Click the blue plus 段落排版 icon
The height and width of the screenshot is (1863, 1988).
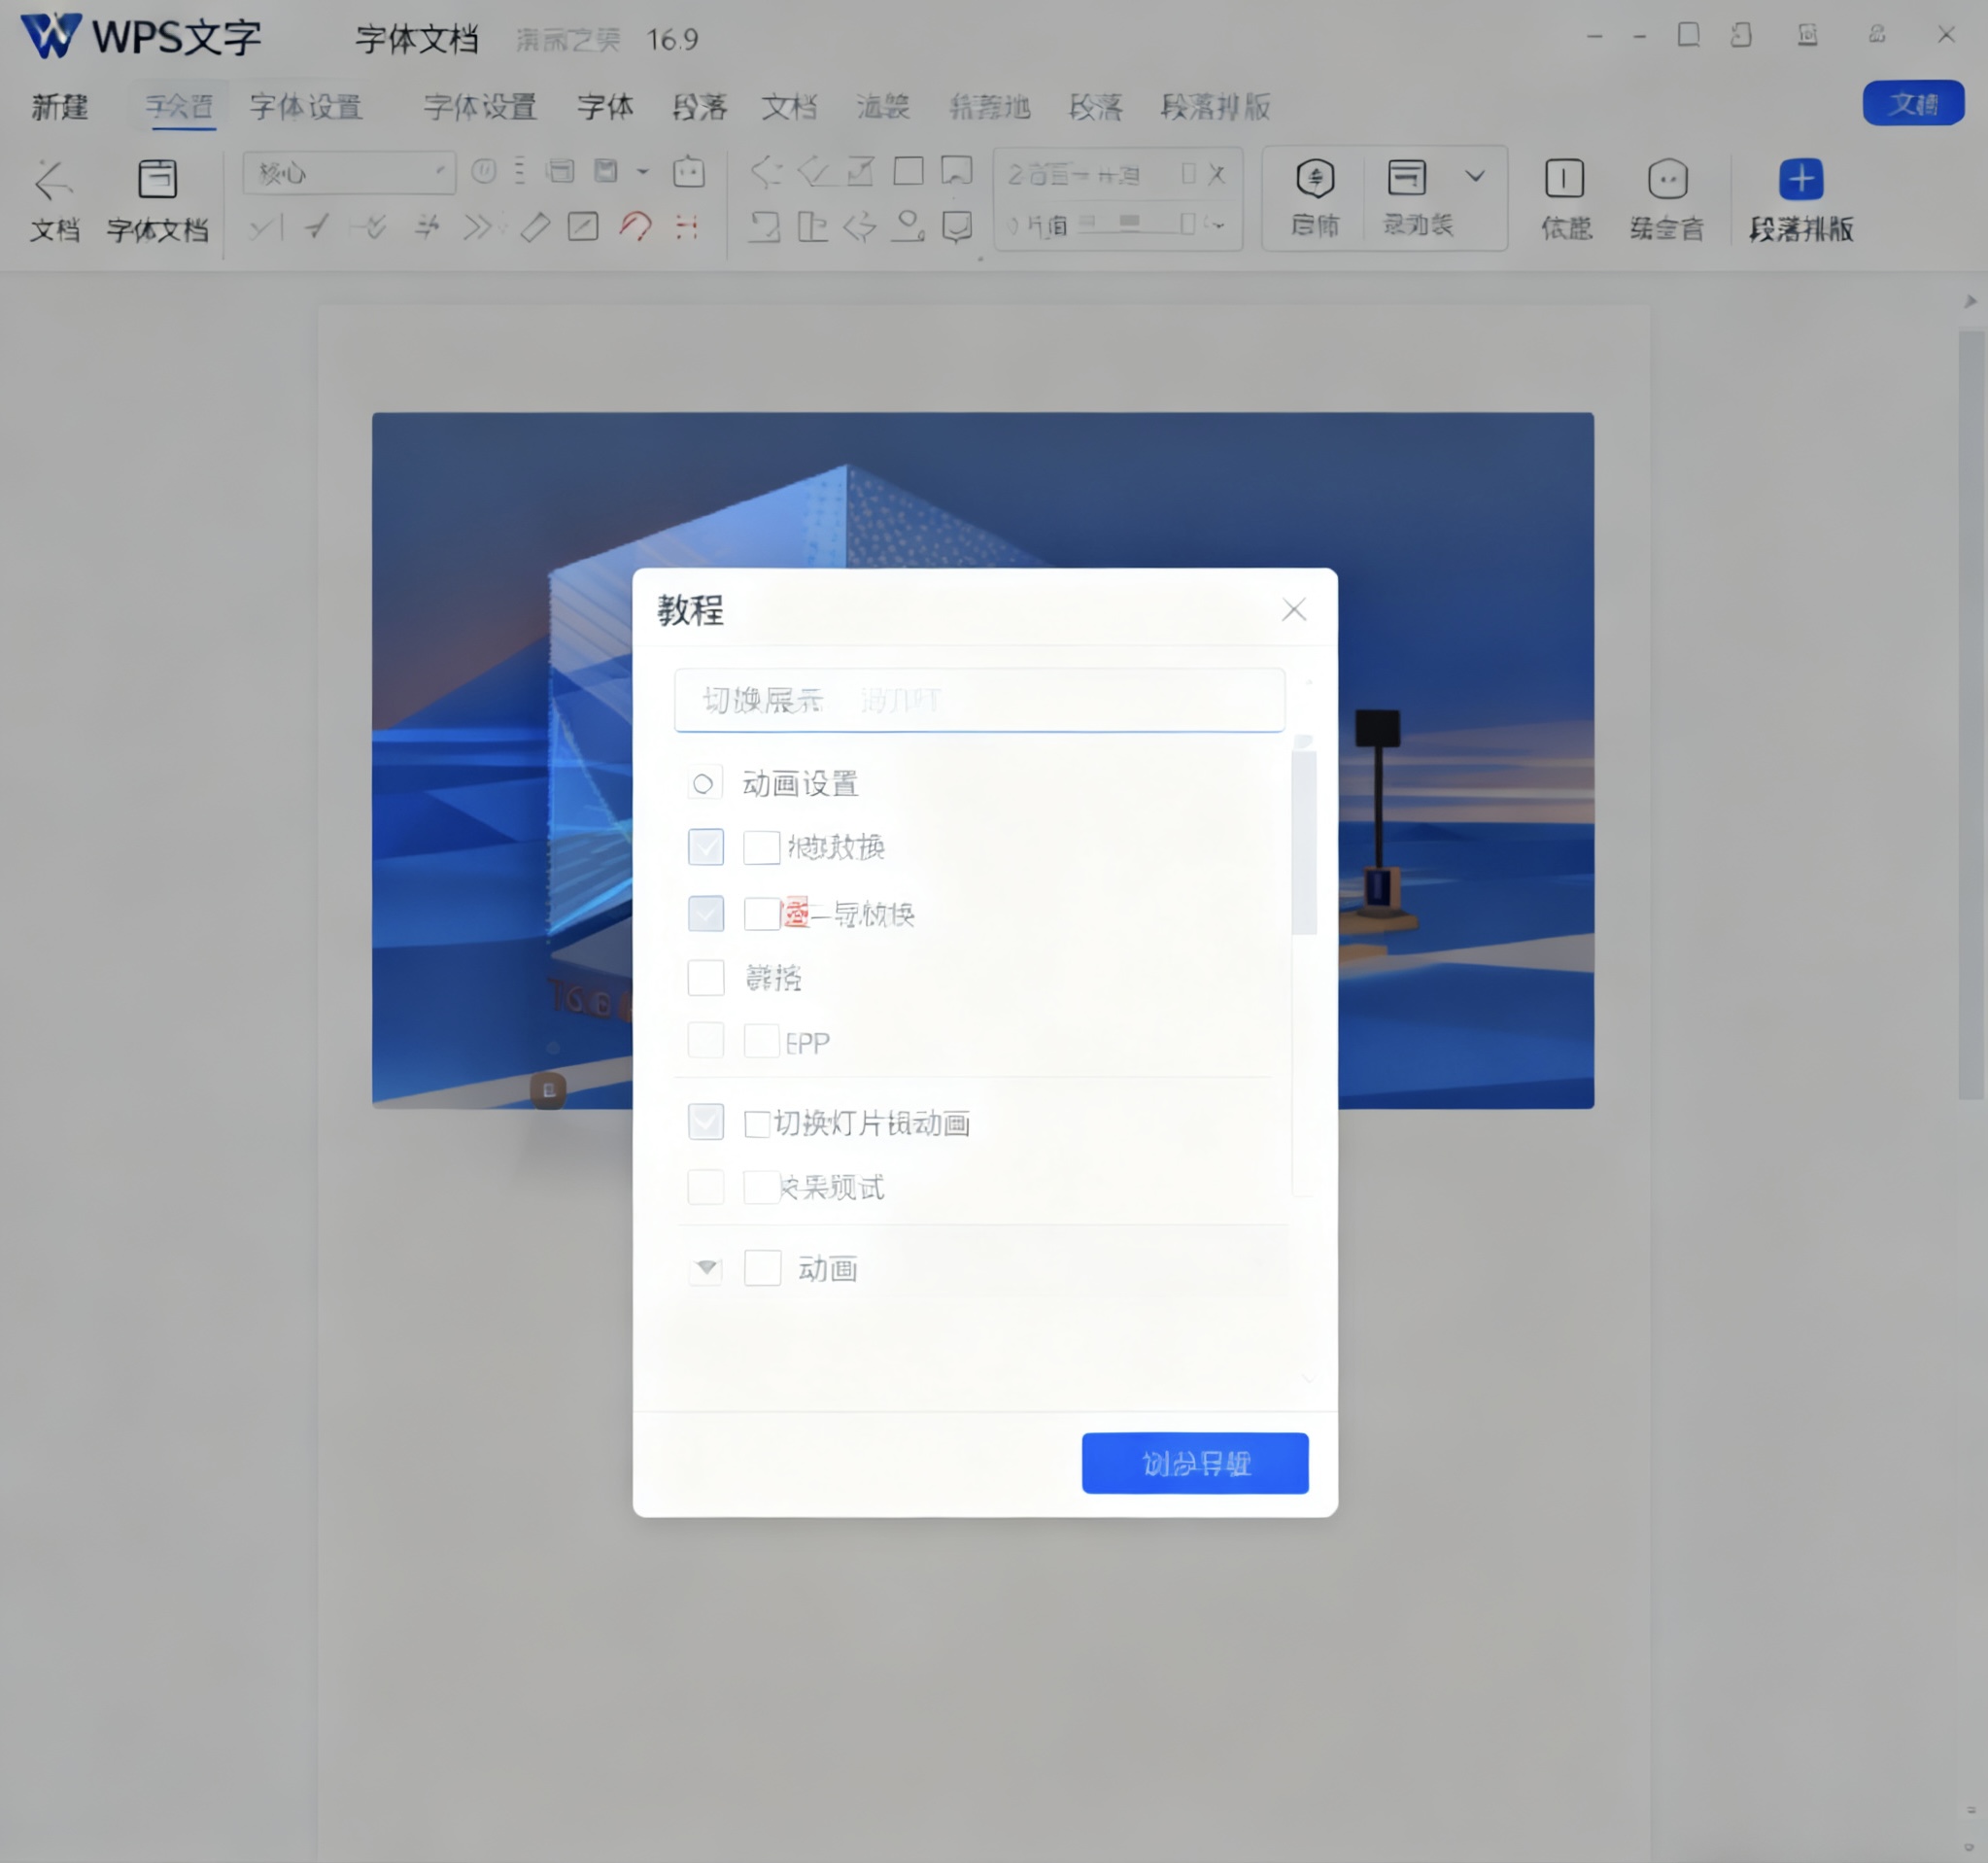(x=1800, y=180)
